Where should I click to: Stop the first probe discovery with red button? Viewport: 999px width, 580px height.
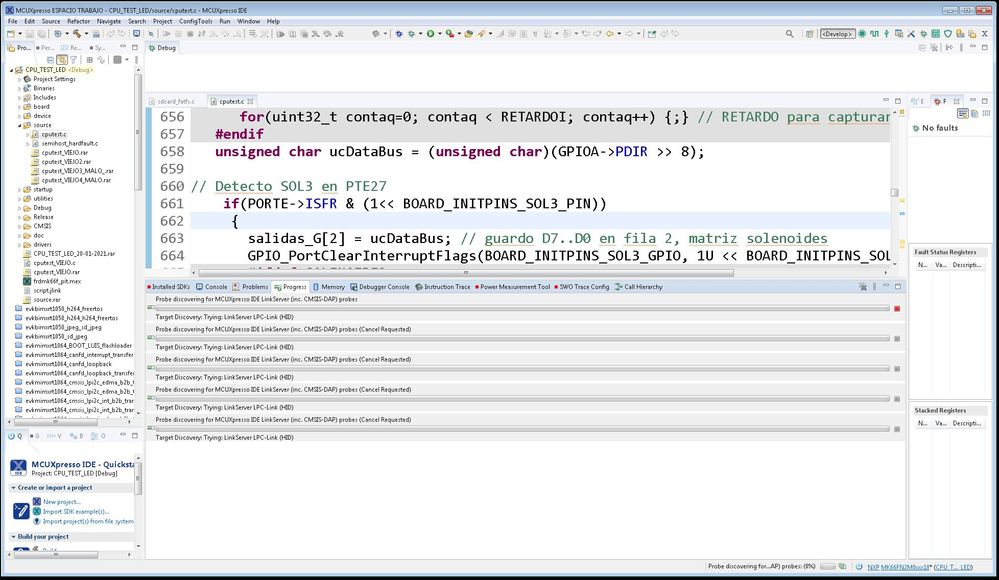[897, 308]
